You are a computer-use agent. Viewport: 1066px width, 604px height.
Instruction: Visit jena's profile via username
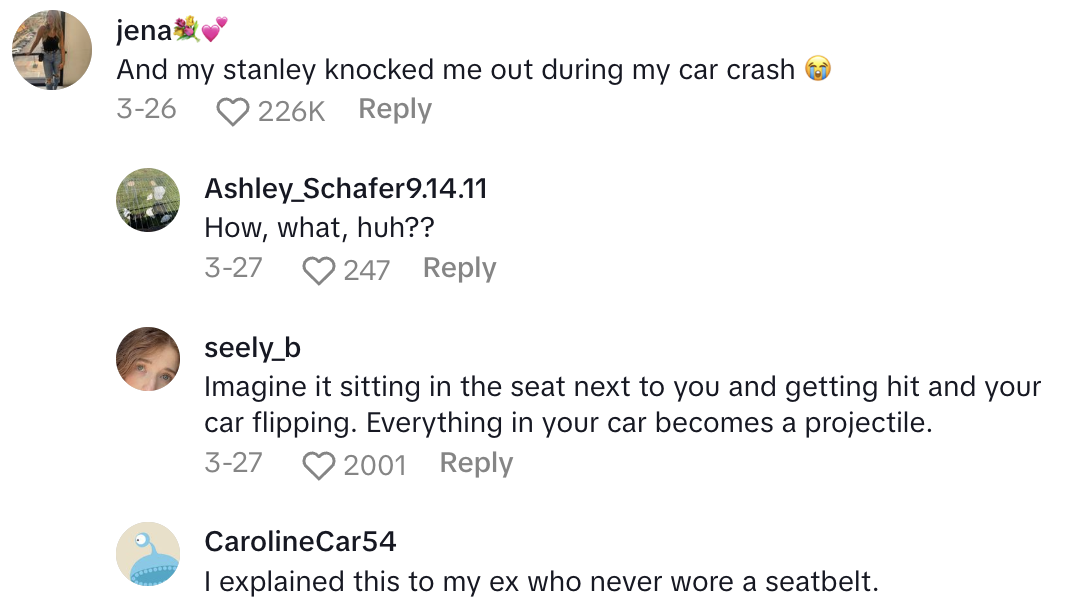point(144,31)
